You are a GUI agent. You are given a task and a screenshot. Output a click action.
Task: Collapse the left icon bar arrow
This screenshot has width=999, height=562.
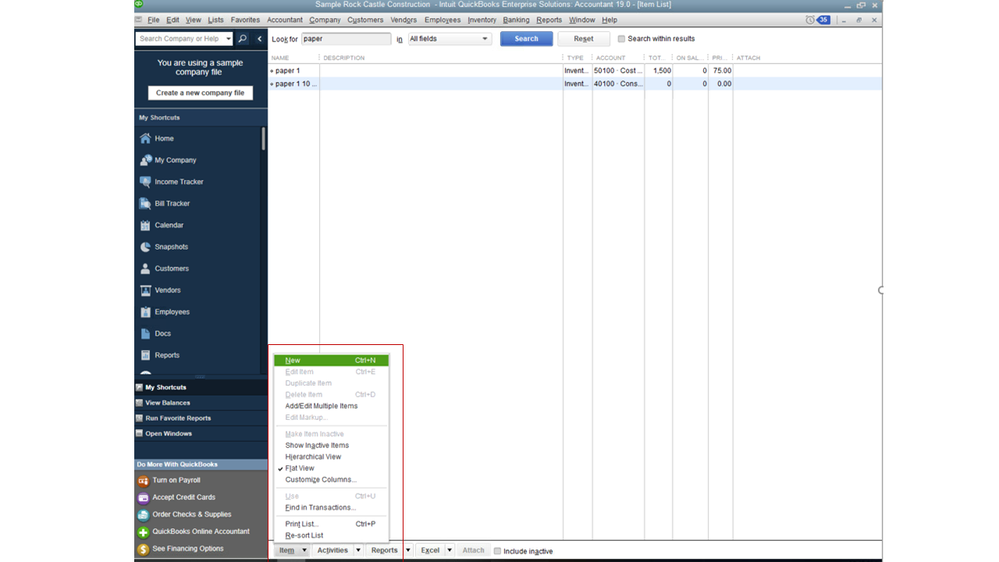[259, 39]
